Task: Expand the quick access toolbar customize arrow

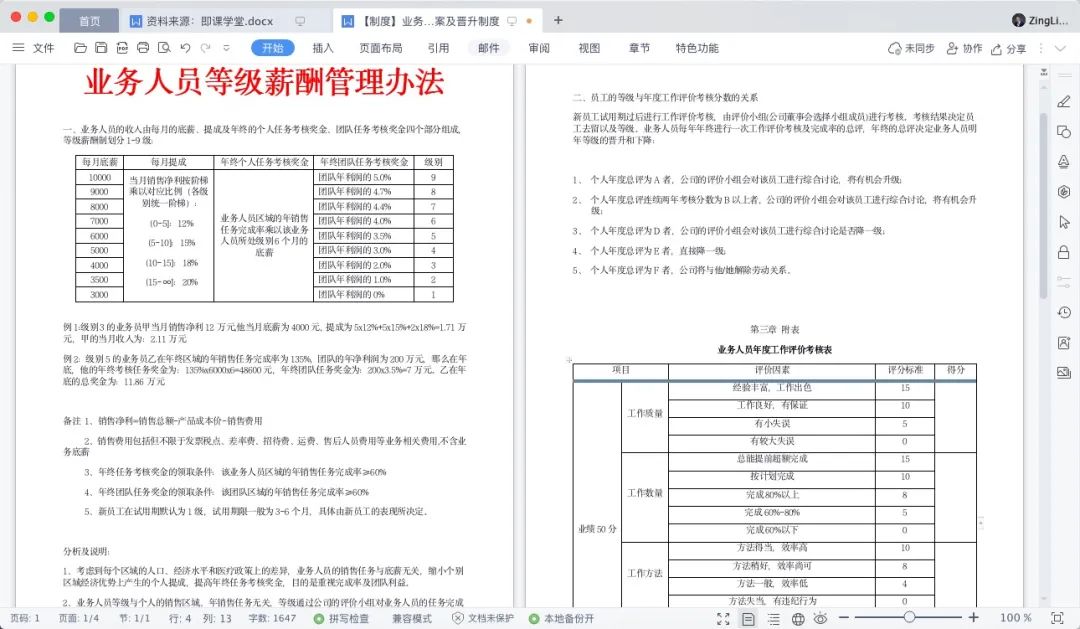Action: click(x=226, y=48)
